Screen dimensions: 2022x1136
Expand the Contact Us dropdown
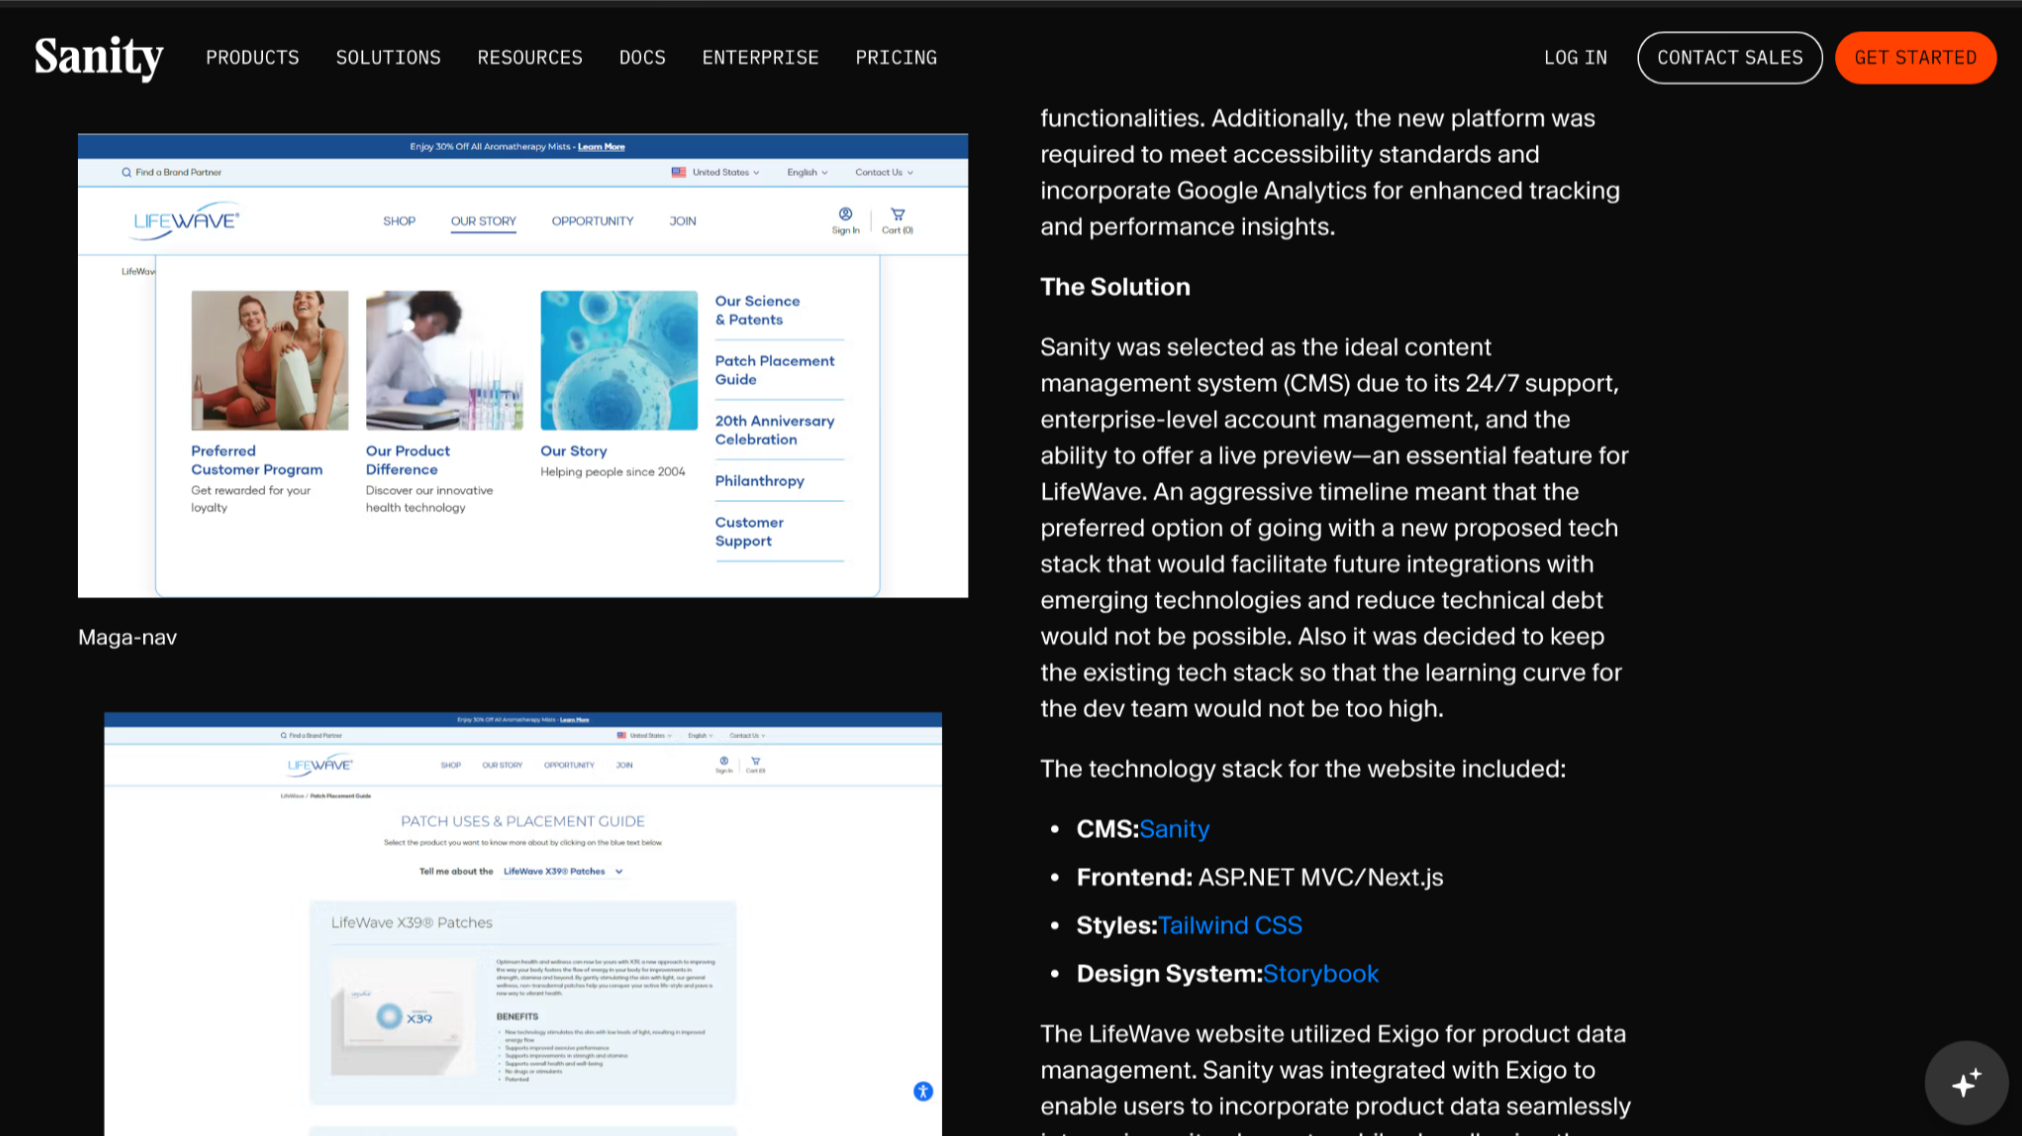point(881,171)
